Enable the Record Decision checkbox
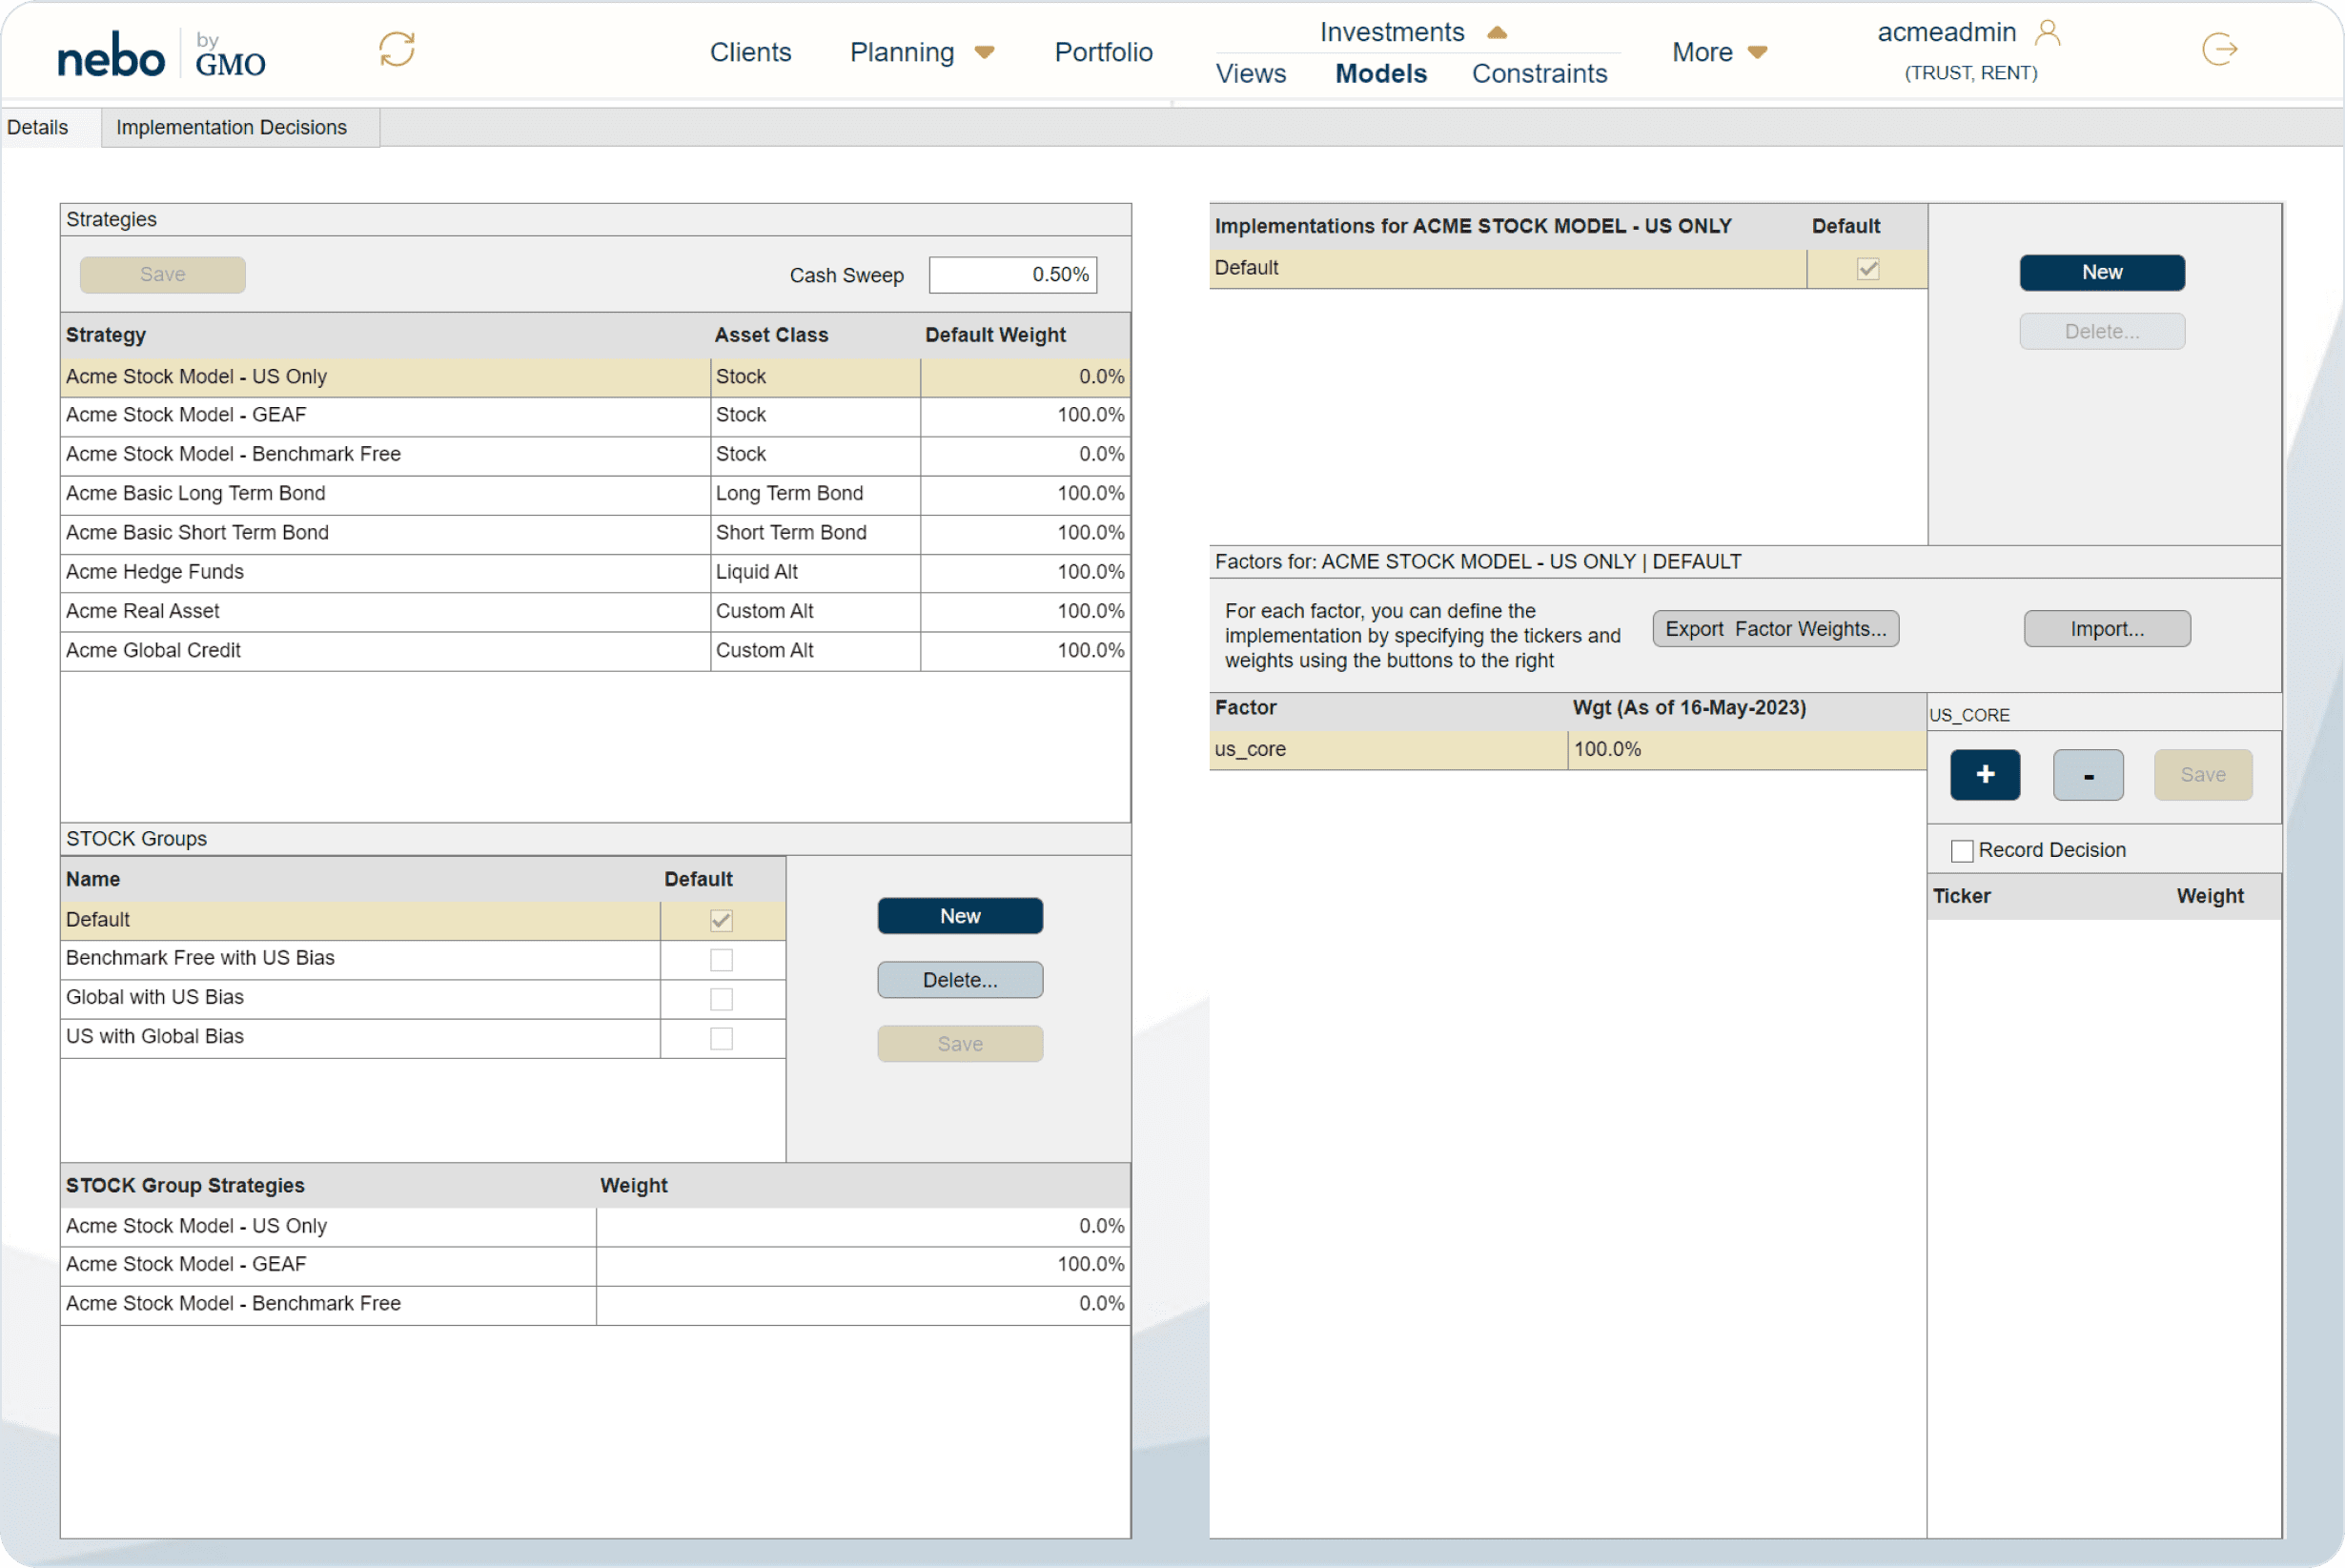Image resolution: width=2345 pixels, height=1568 pixels. tap(1961, 851)
